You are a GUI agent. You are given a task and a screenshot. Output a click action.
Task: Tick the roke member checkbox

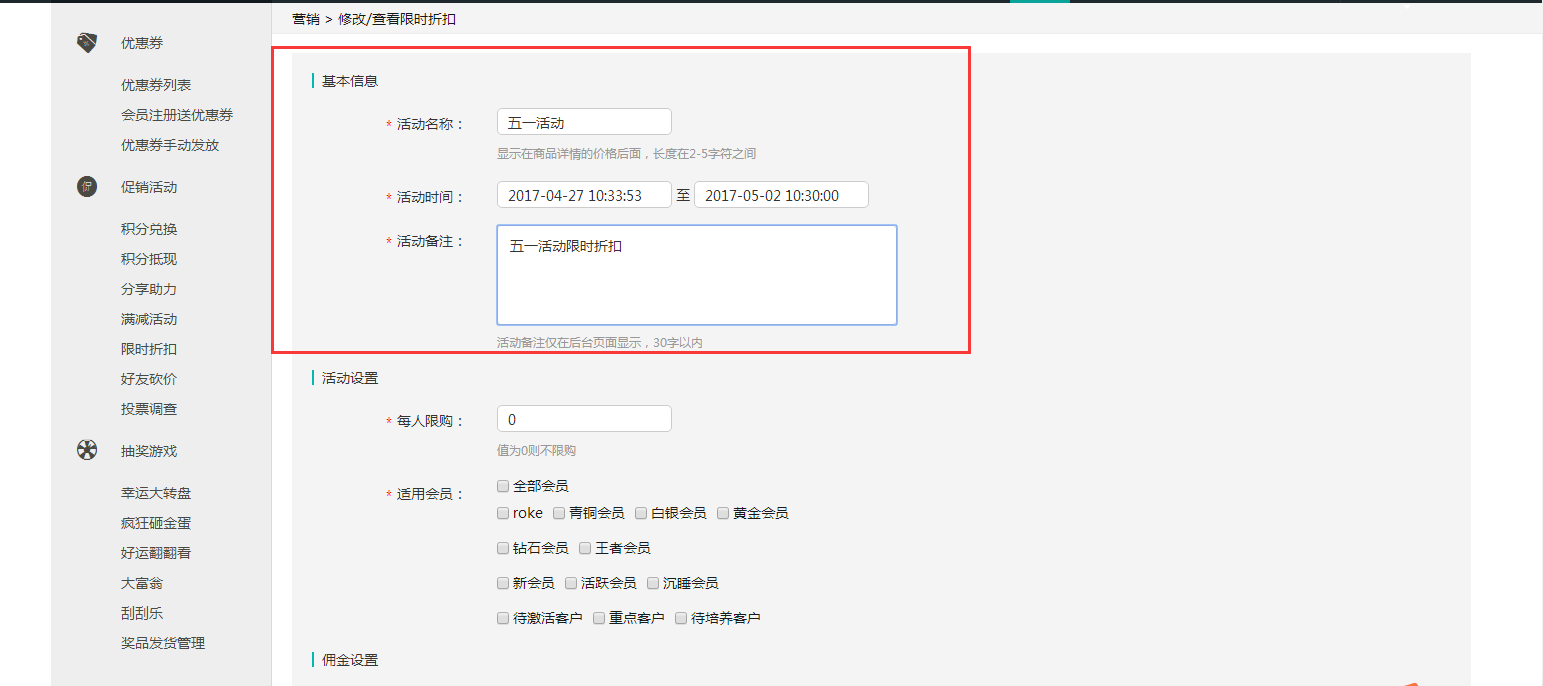pyautogui.click(x=503, y=513)
